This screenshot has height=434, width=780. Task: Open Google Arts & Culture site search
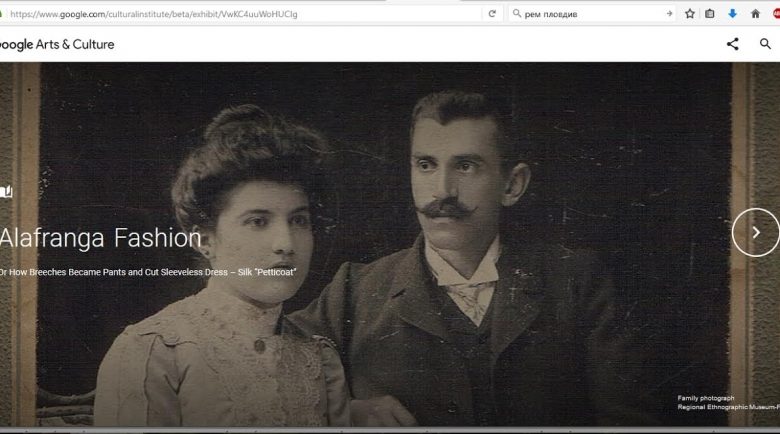coord(765,44)
